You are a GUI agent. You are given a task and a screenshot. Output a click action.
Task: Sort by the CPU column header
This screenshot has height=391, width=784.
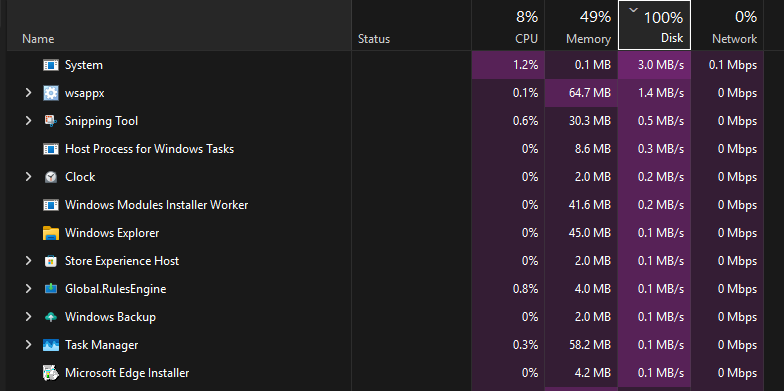(508, 25)
